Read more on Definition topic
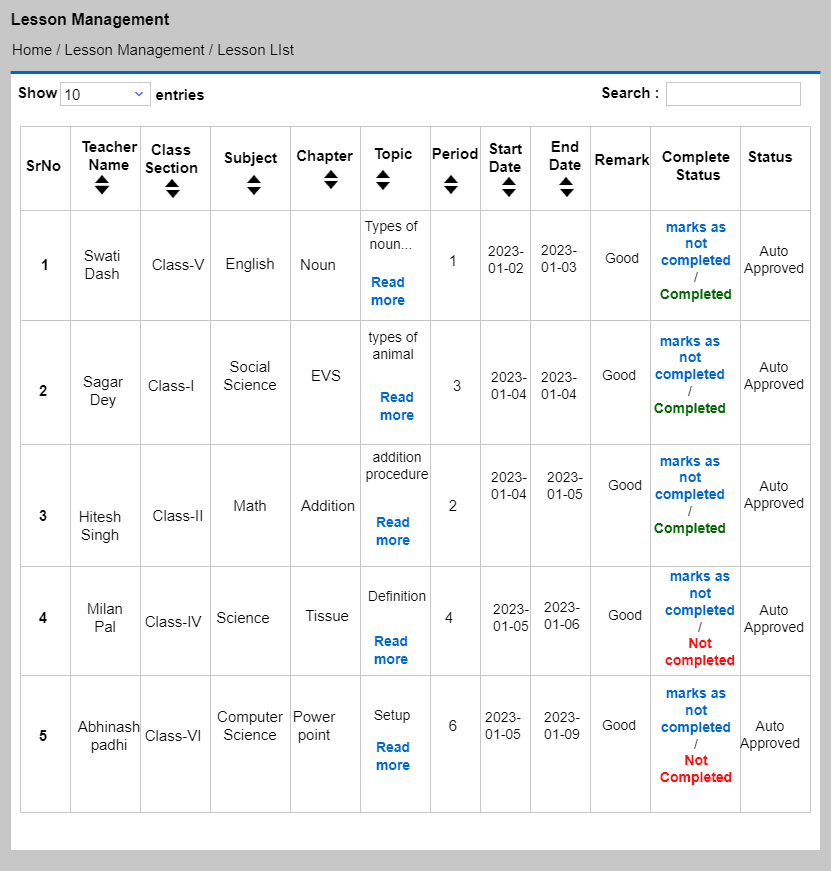Screen dimensions: 831x871 coord(391,650)
